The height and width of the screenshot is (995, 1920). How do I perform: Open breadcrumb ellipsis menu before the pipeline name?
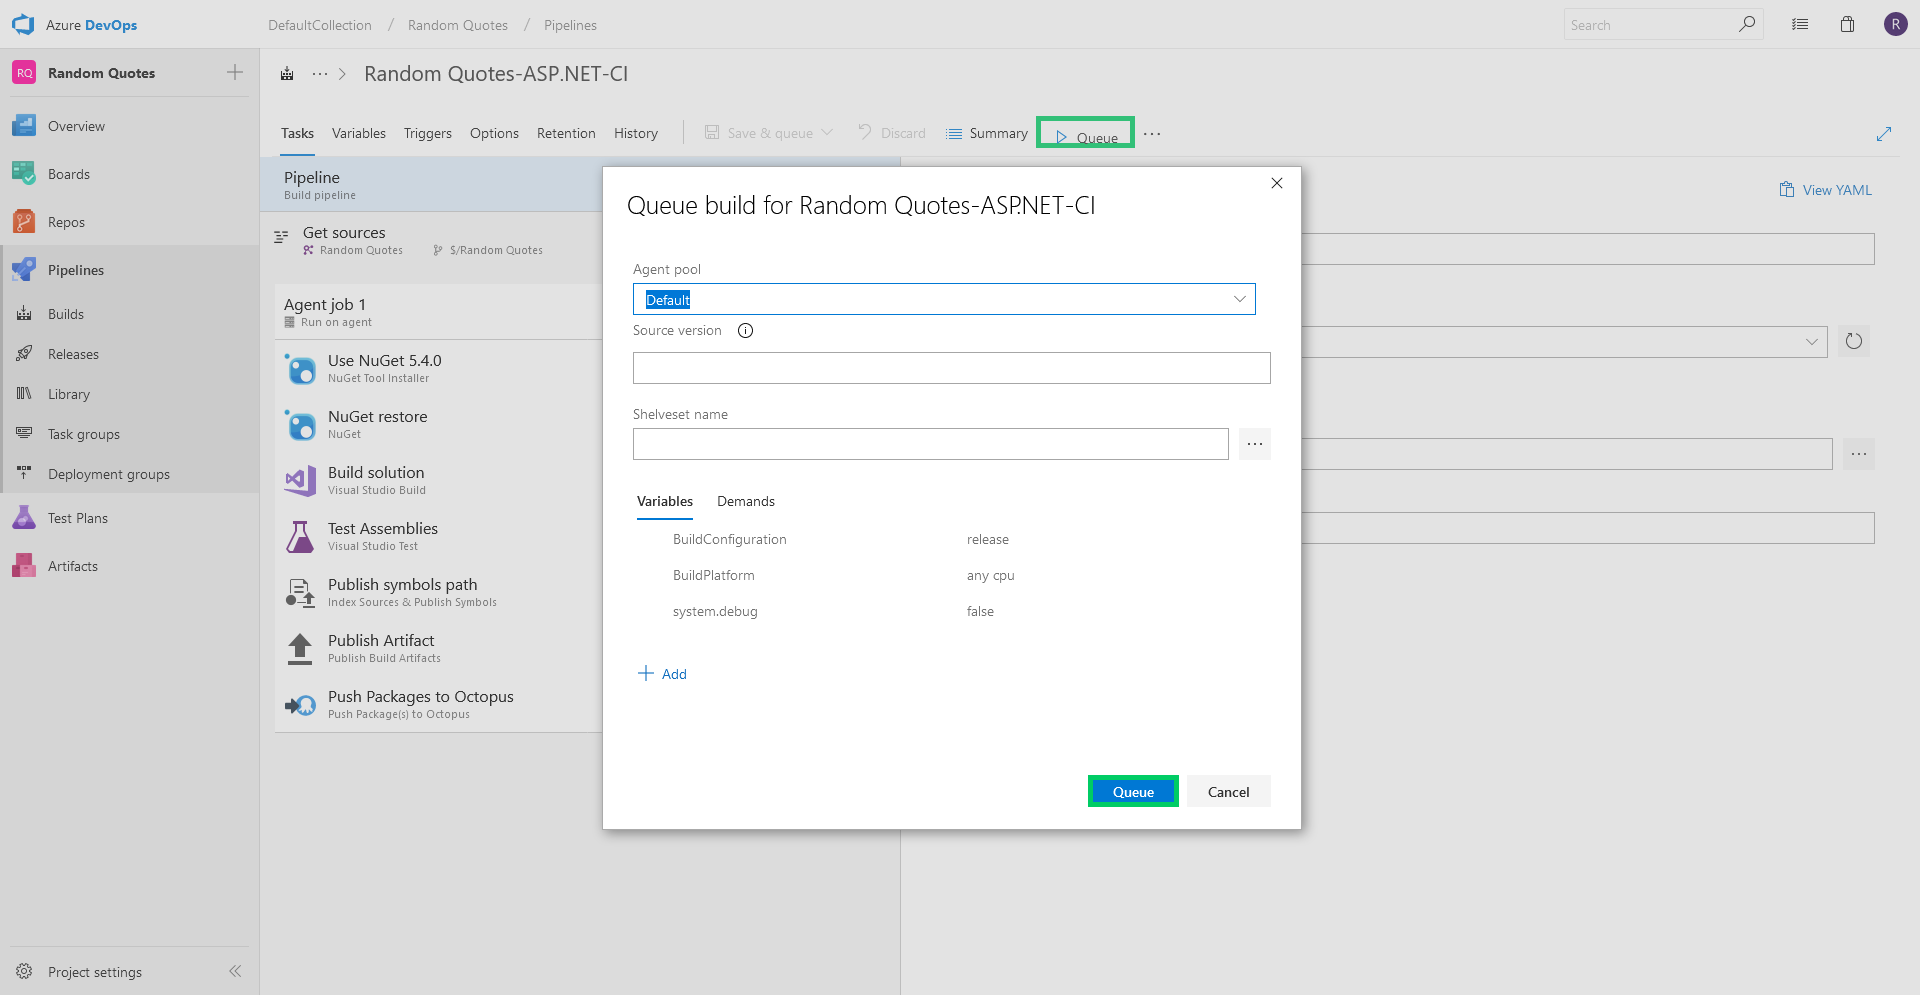(320, 73)
